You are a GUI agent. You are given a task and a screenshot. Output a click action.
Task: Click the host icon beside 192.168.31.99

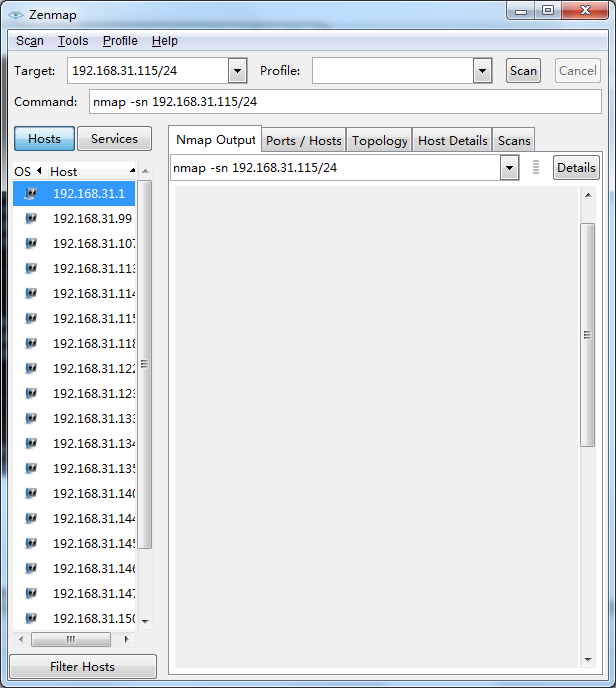coord(31,219)
